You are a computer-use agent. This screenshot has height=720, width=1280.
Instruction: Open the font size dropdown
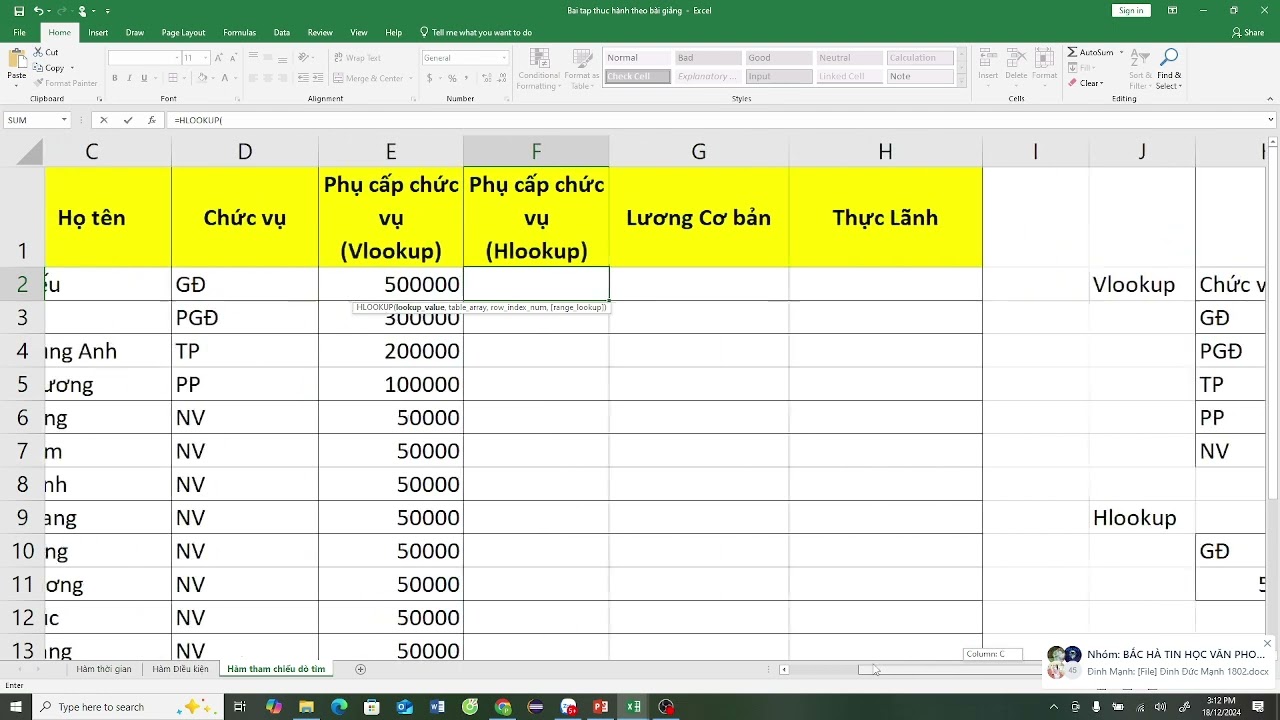(x=205, y=58)
